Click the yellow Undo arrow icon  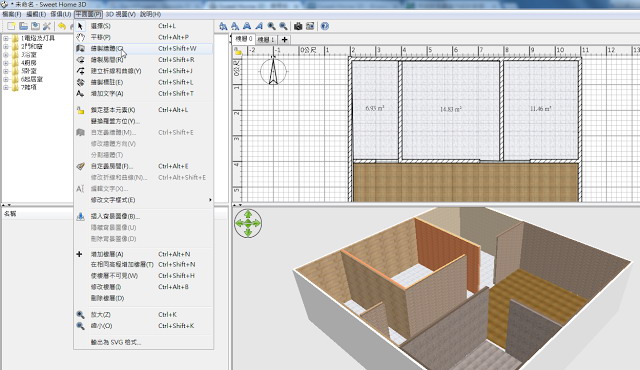[62, 26]
